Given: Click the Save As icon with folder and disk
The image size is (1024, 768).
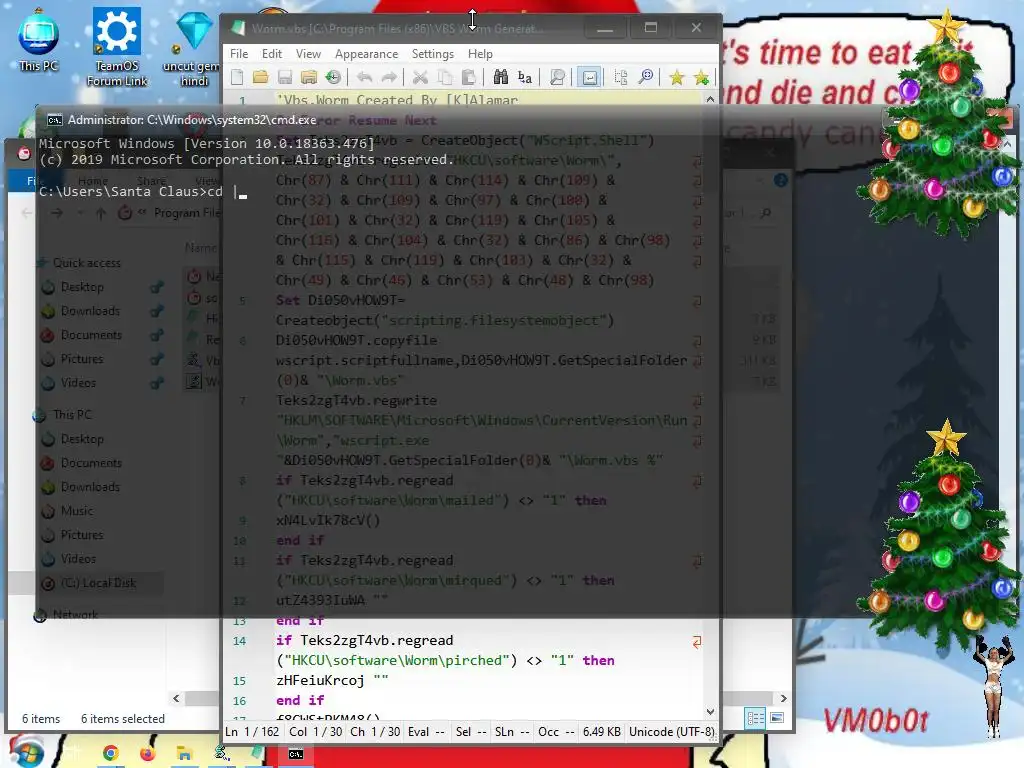Looking at the screenshot, I should pos(309,78).
